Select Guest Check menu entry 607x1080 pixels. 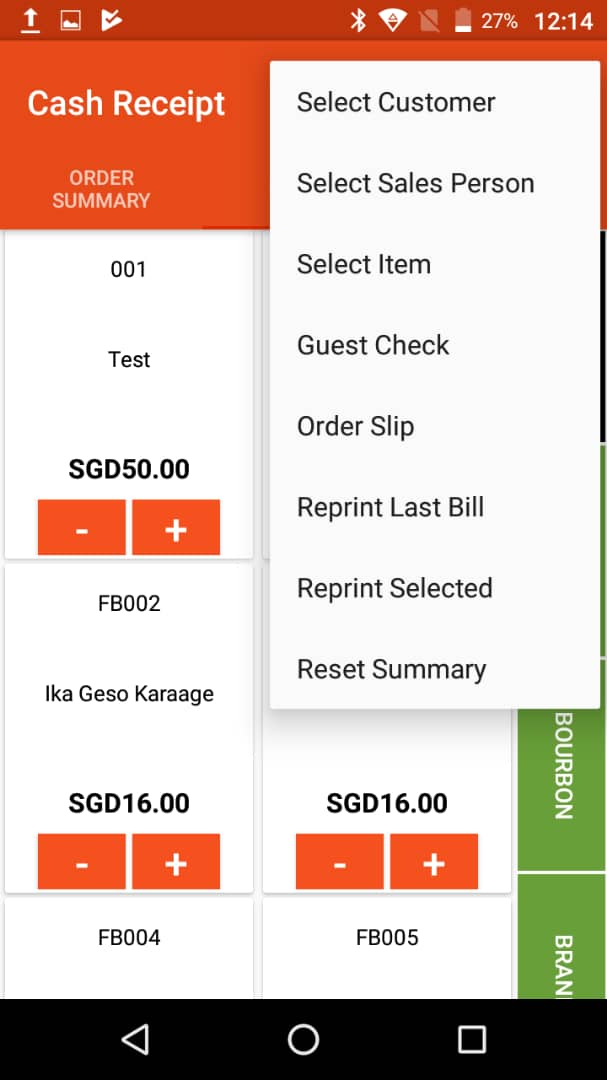tap(373, 345)
